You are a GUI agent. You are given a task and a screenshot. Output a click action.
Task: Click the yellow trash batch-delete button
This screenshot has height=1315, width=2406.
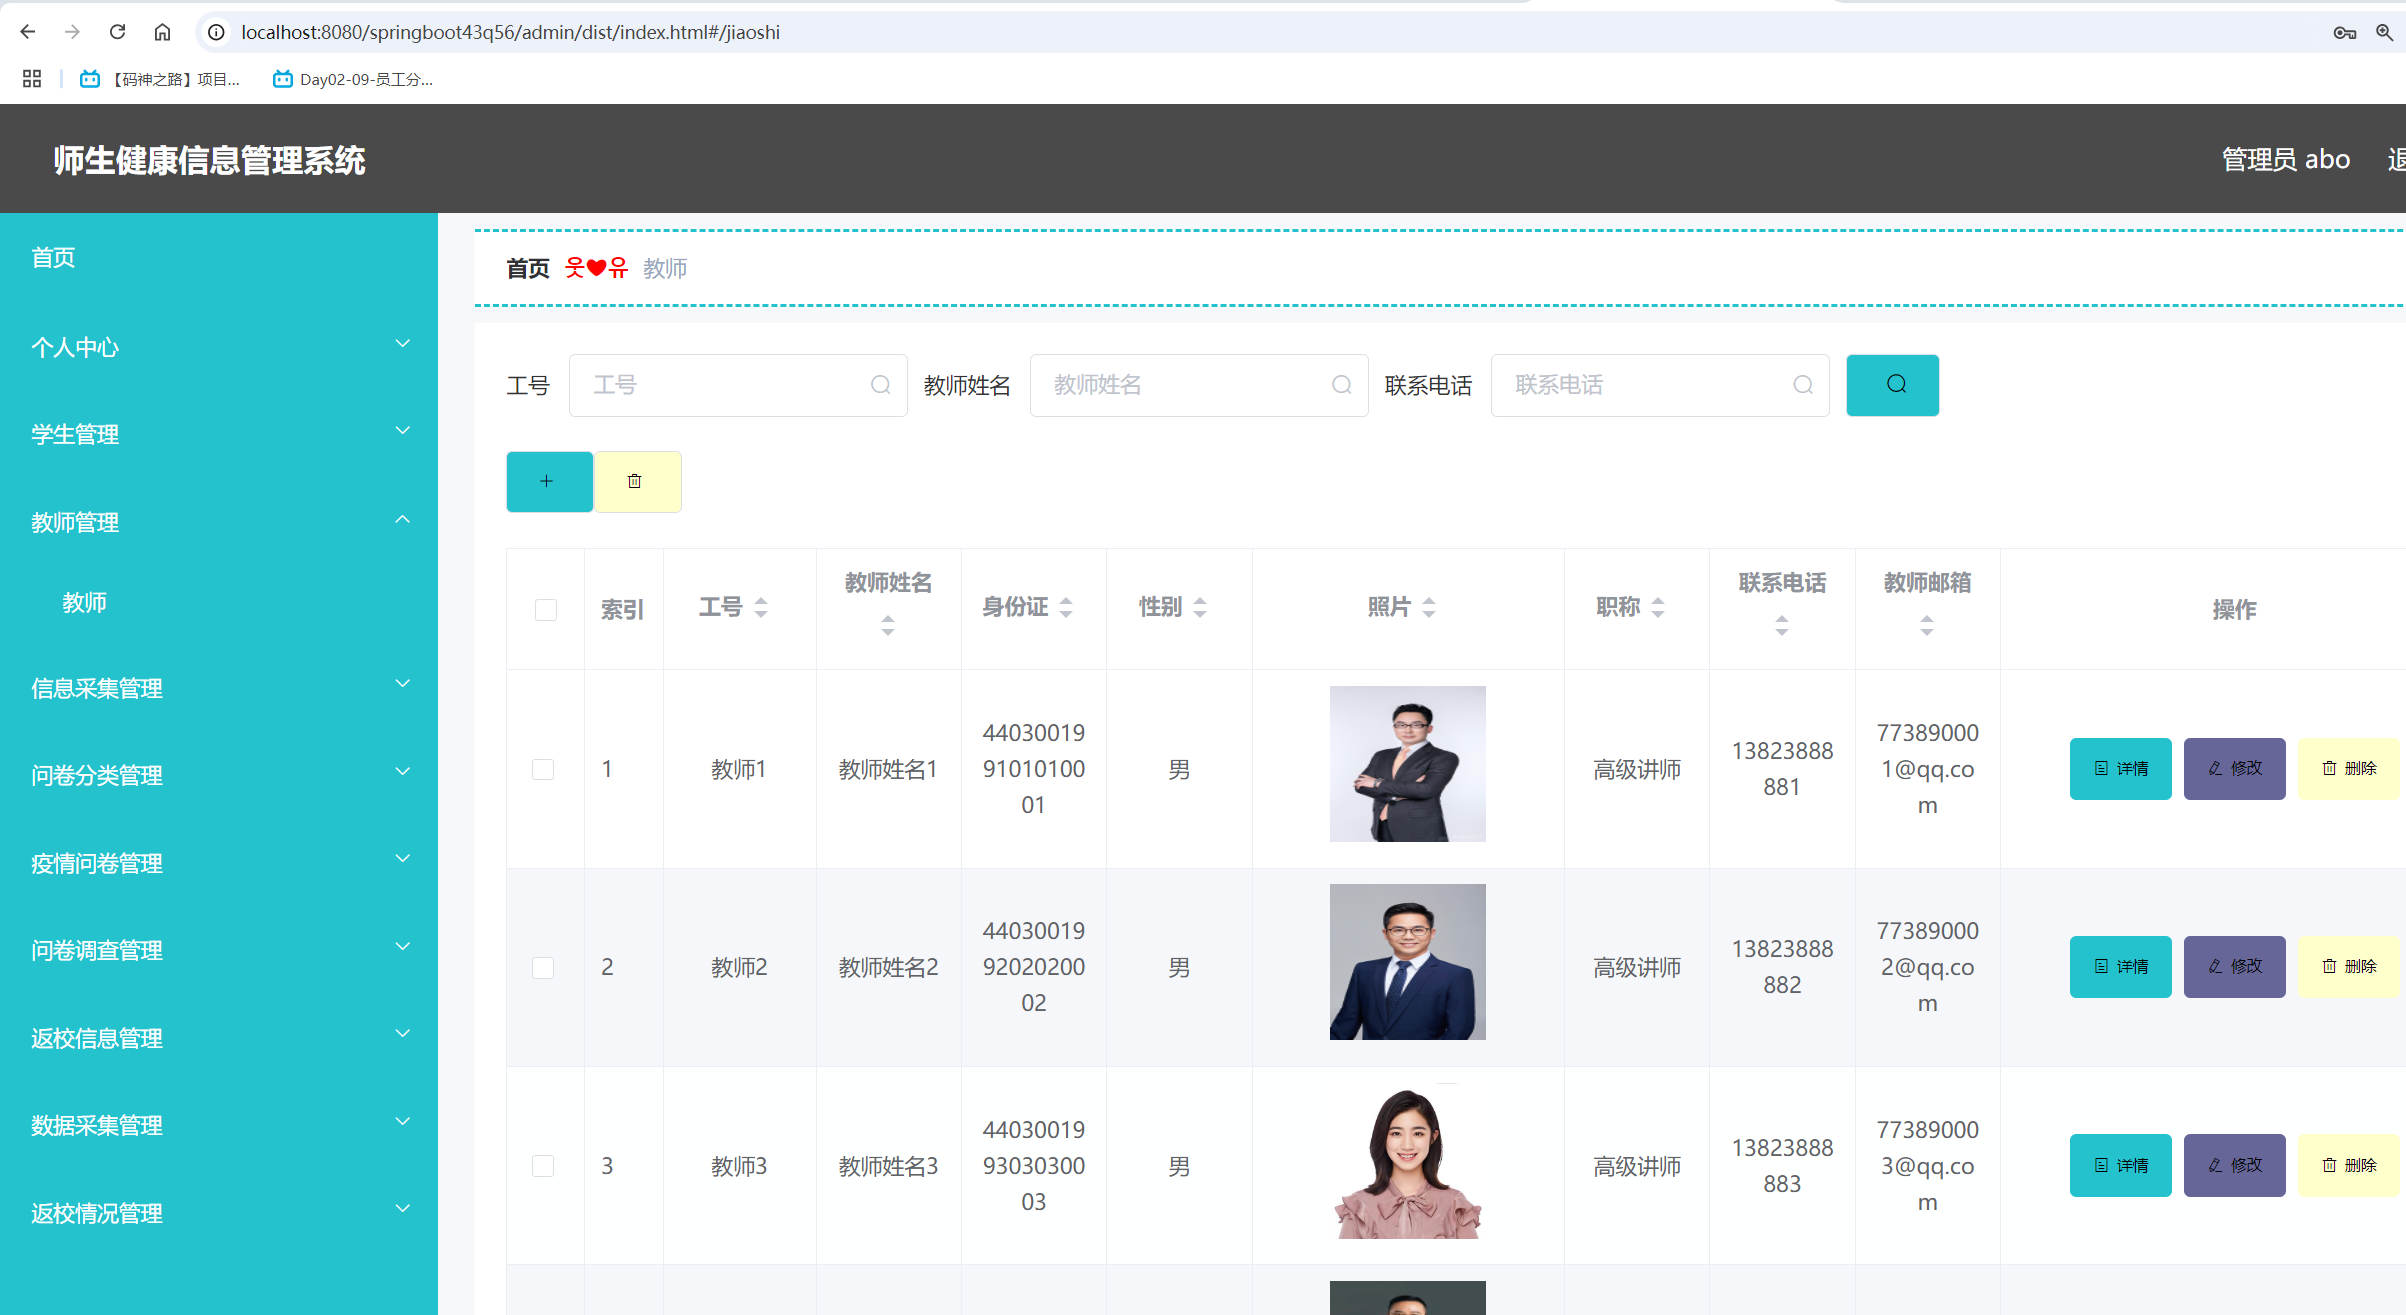coord(637,482)
